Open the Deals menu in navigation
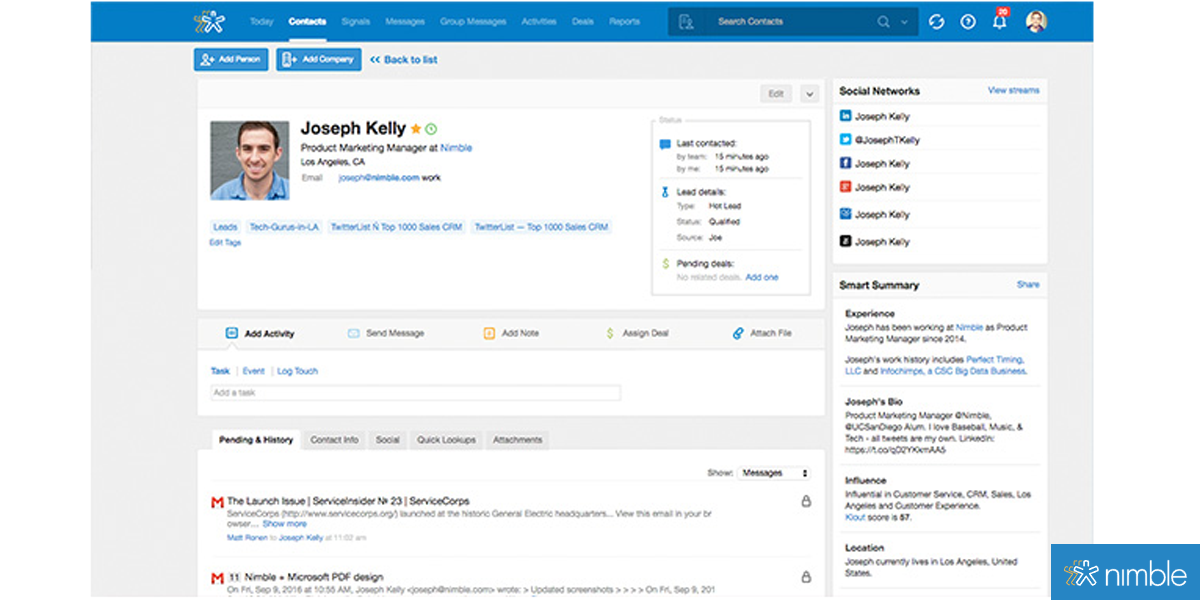 click(x=582, y=22)
